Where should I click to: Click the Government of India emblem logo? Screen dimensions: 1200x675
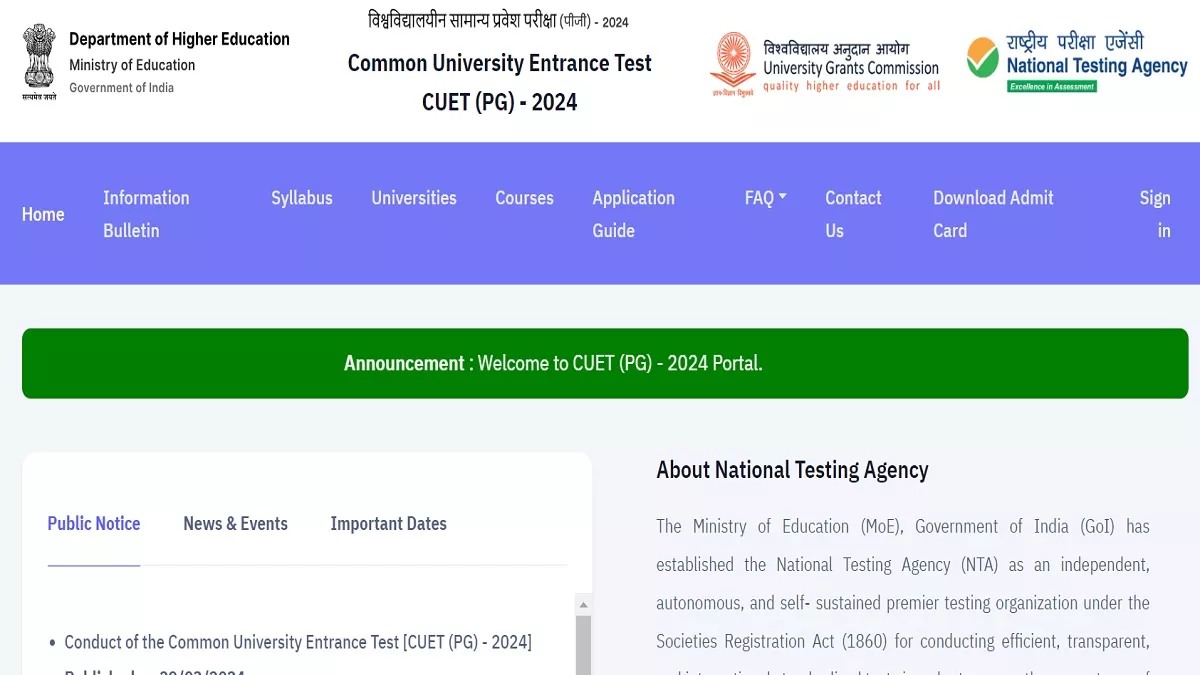point(41,62)
